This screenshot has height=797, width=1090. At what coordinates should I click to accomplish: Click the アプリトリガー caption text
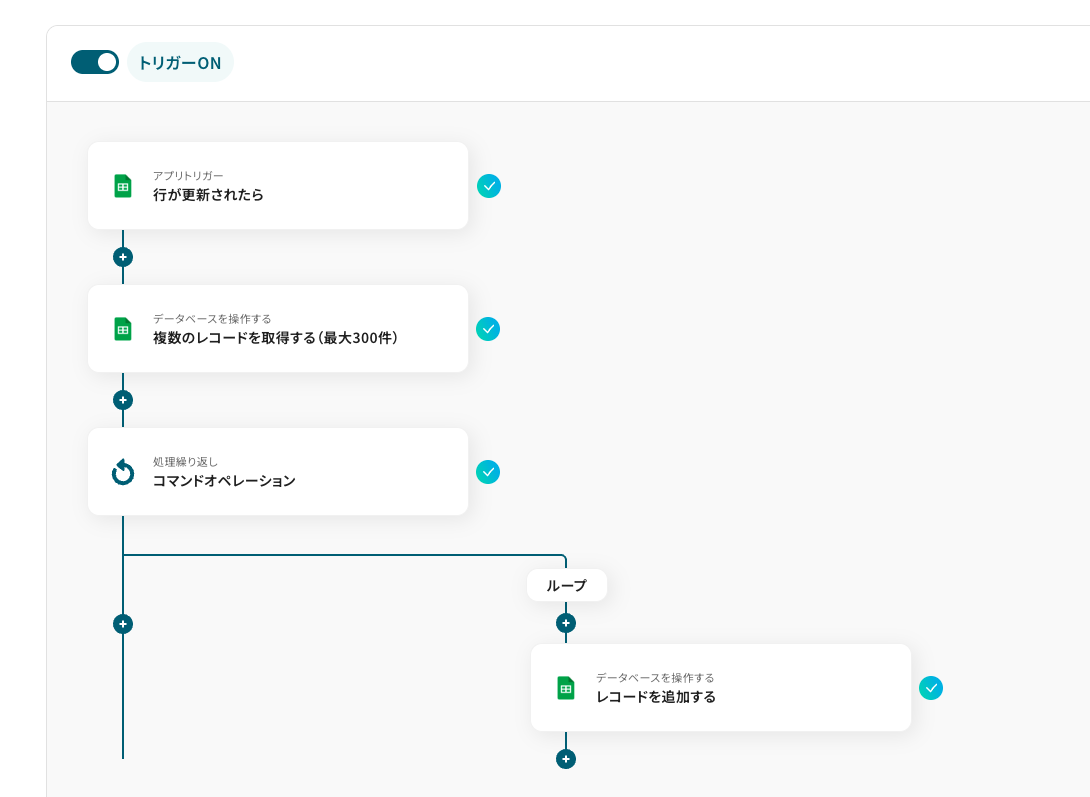point(188,176)
